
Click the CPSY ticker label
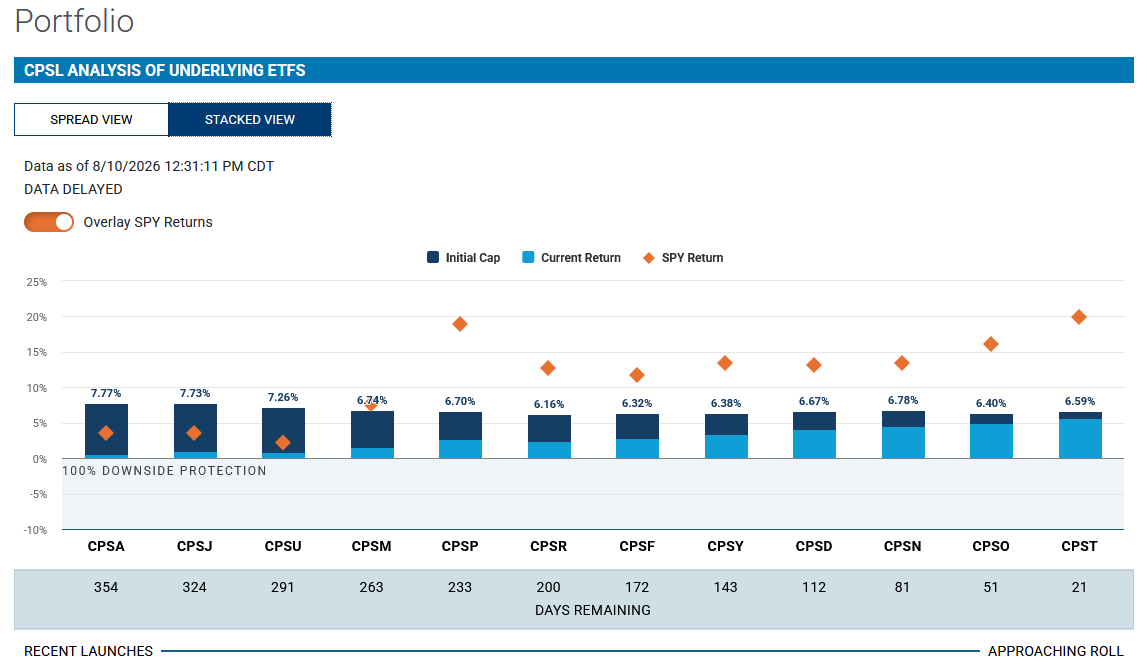(x=726, y=546)
